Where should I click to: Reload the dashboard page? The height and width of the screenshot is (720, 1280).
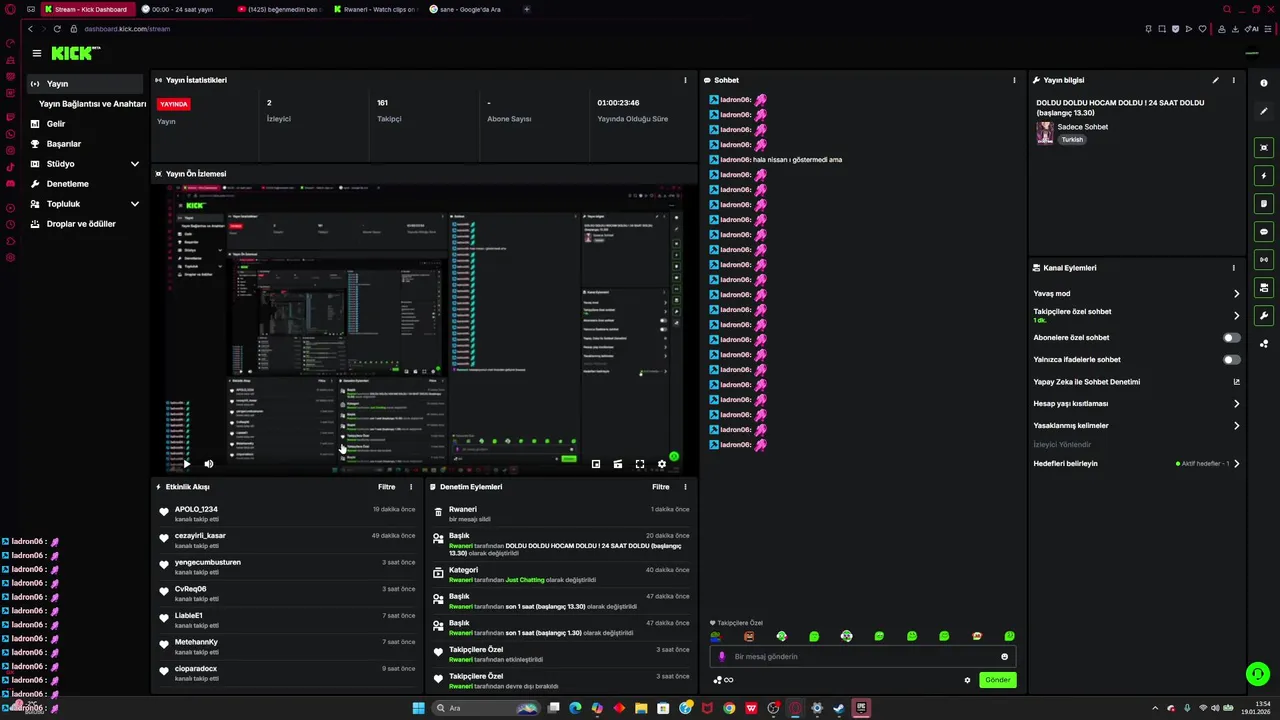pyautogui.click(x=57, y=29)
